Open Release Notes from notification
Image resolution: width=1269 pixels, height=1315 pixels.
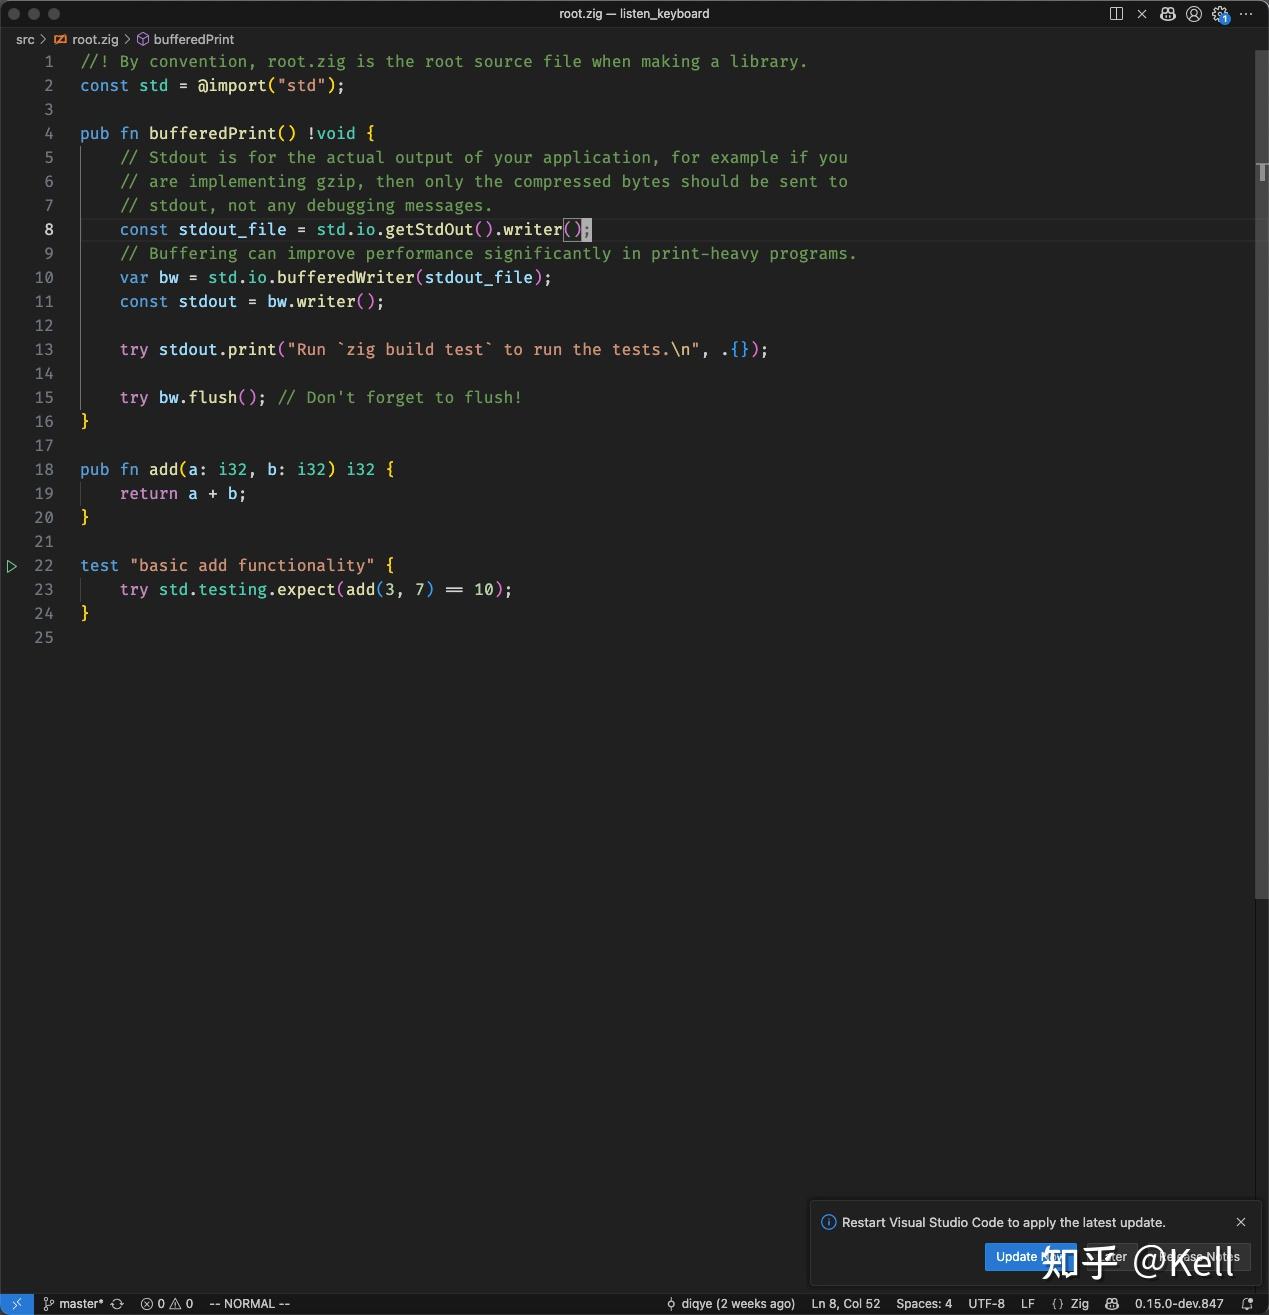tap(1199, 1257)
